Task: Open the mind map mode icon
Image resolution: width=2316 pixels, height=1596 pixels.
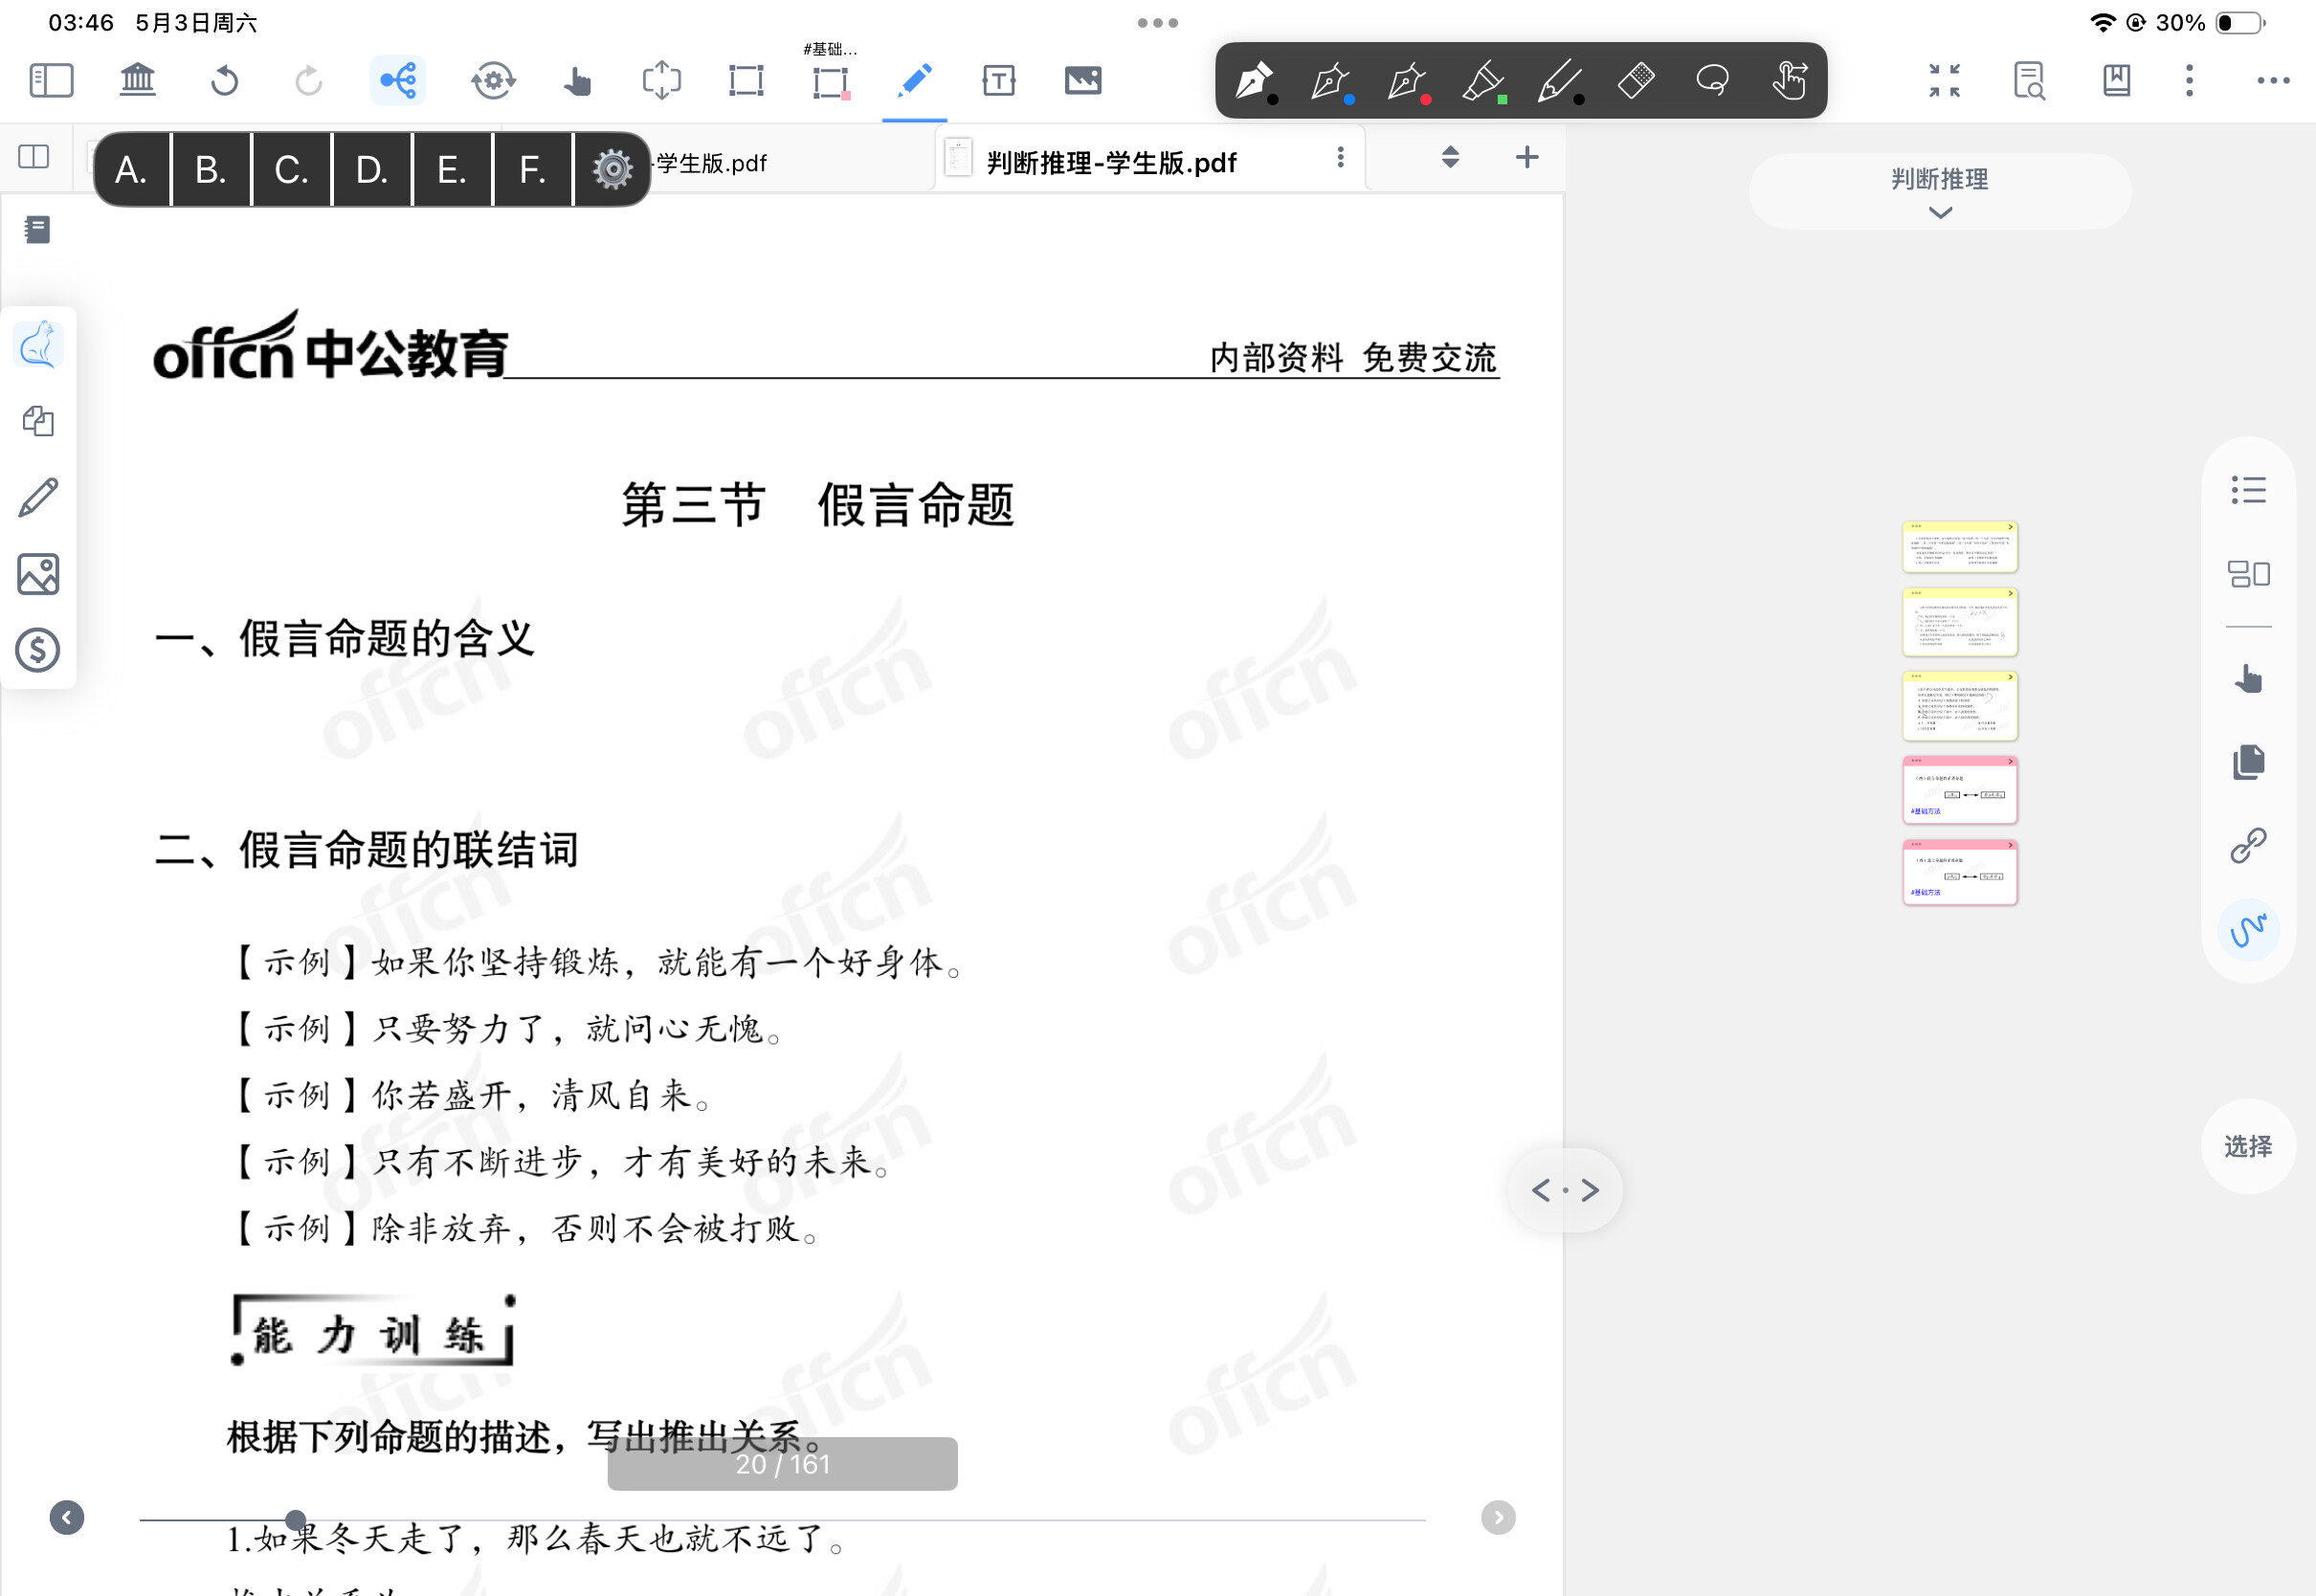Action: tap(398, 80)
